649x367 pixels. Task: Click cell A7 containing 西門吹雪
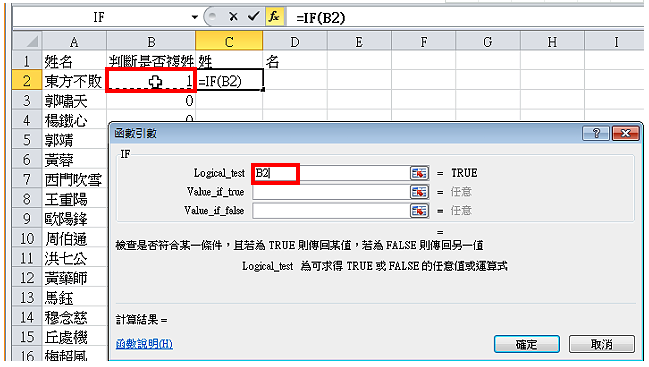pos(74,179)
